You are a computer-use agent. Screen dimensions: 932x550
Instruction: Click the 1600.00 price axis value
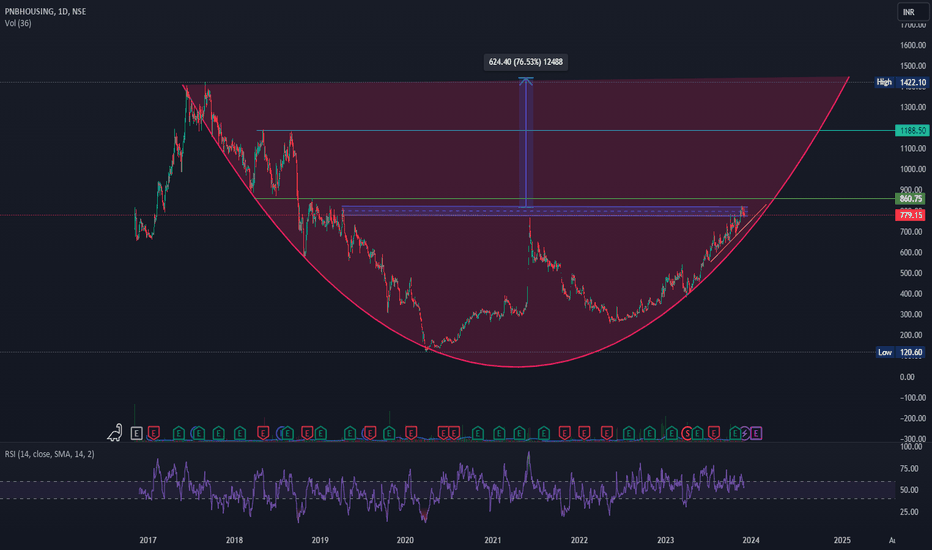pos(912,45)
